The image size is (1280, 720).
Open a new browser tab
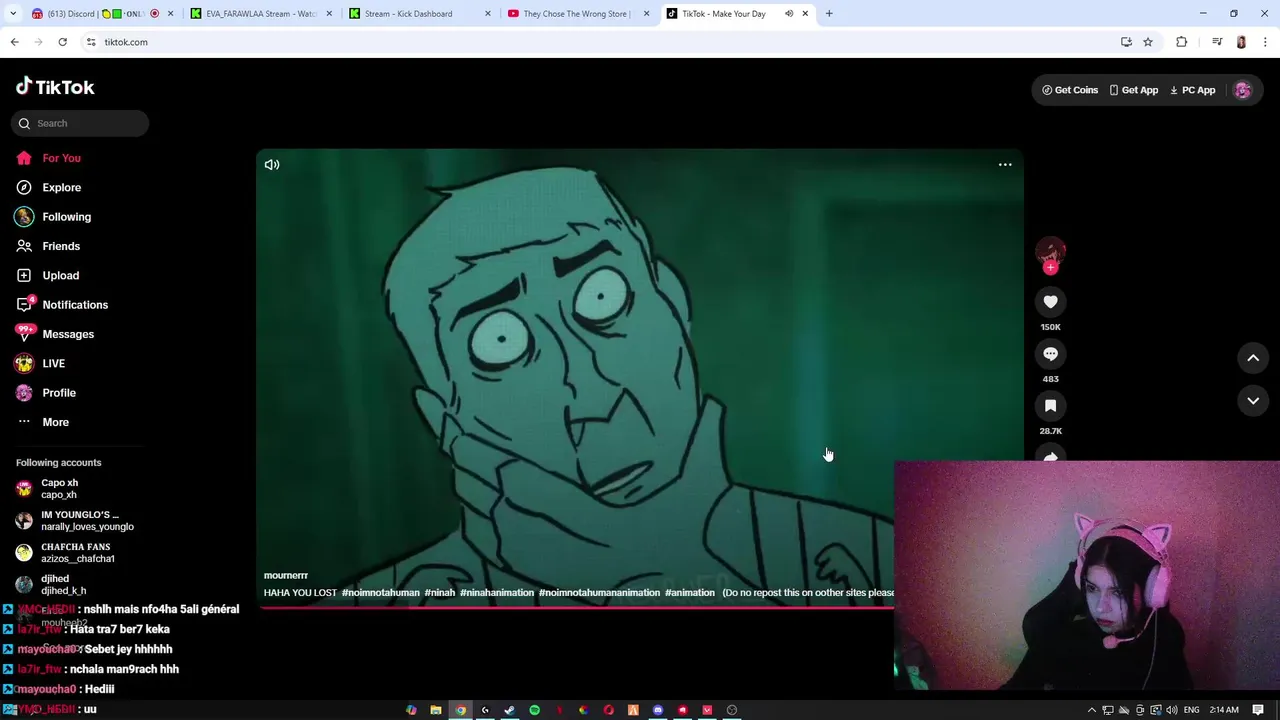click(x=829, y=14)
